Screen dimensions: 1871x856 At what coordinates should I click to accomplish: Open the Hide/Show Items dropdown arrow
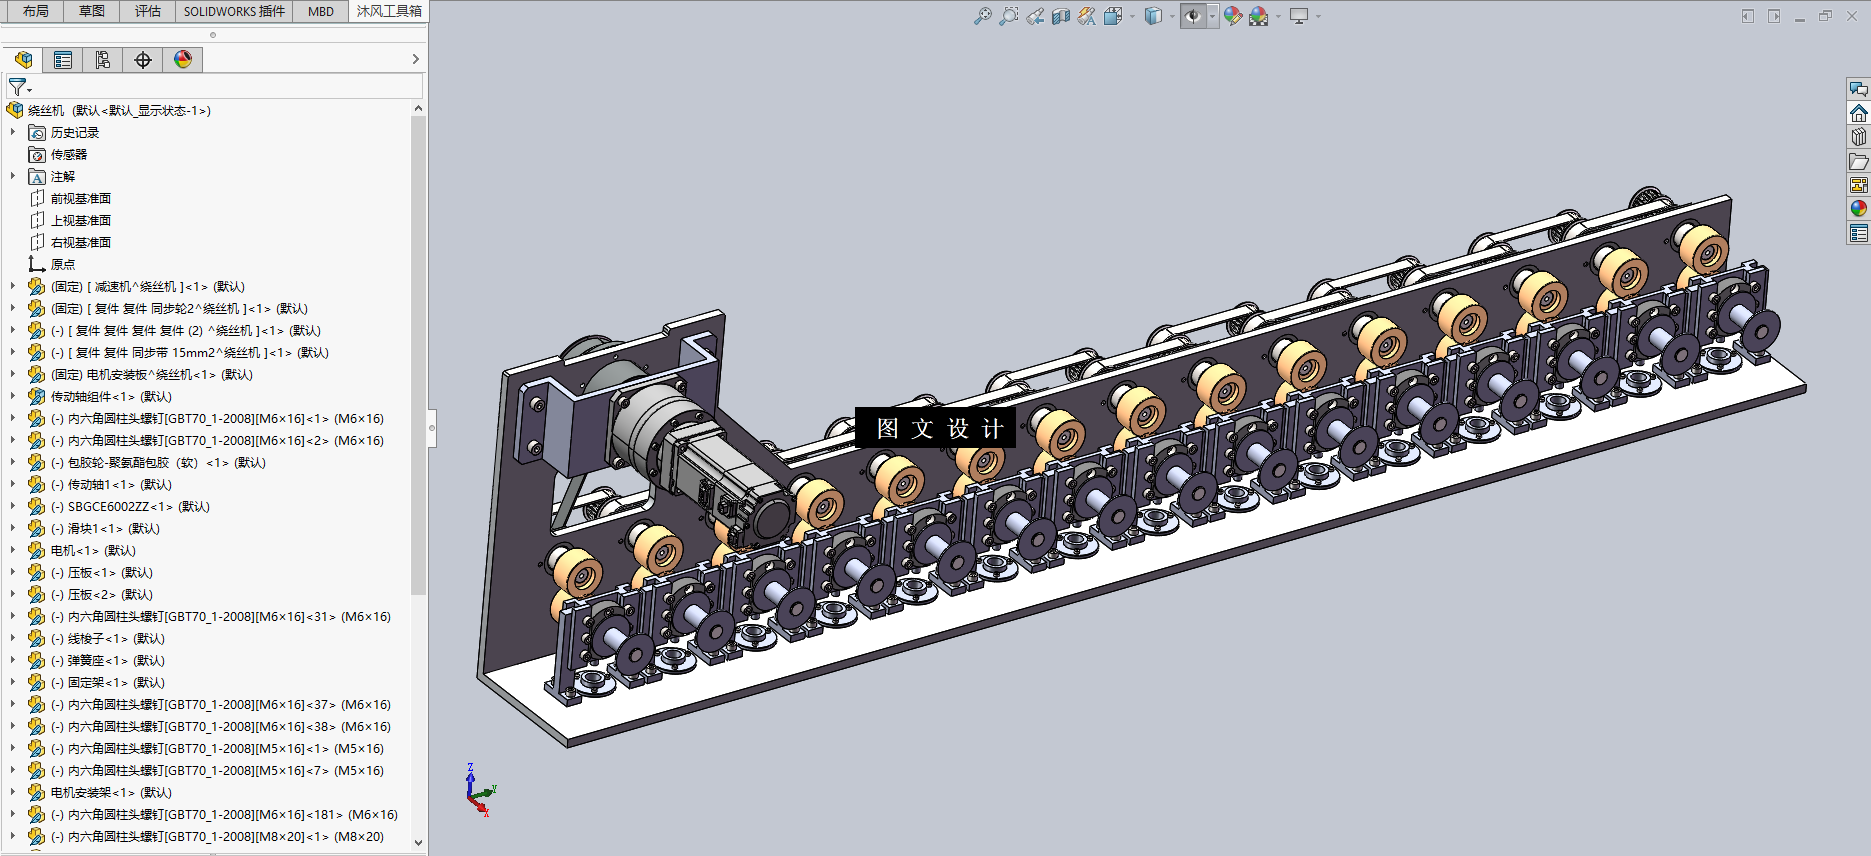(1212, 16)
